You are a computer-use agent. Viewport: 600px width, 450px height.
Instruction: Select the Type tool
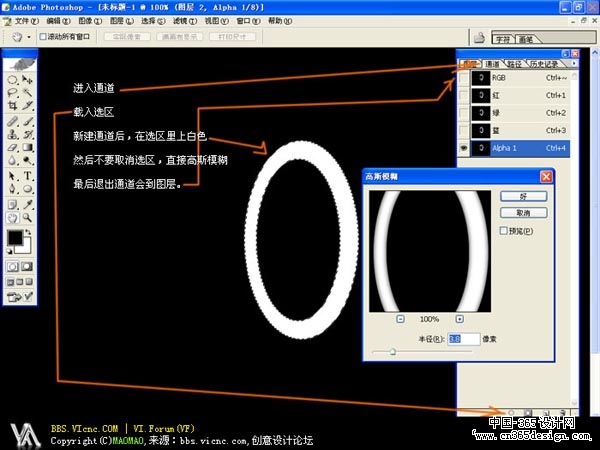(27, 176)
